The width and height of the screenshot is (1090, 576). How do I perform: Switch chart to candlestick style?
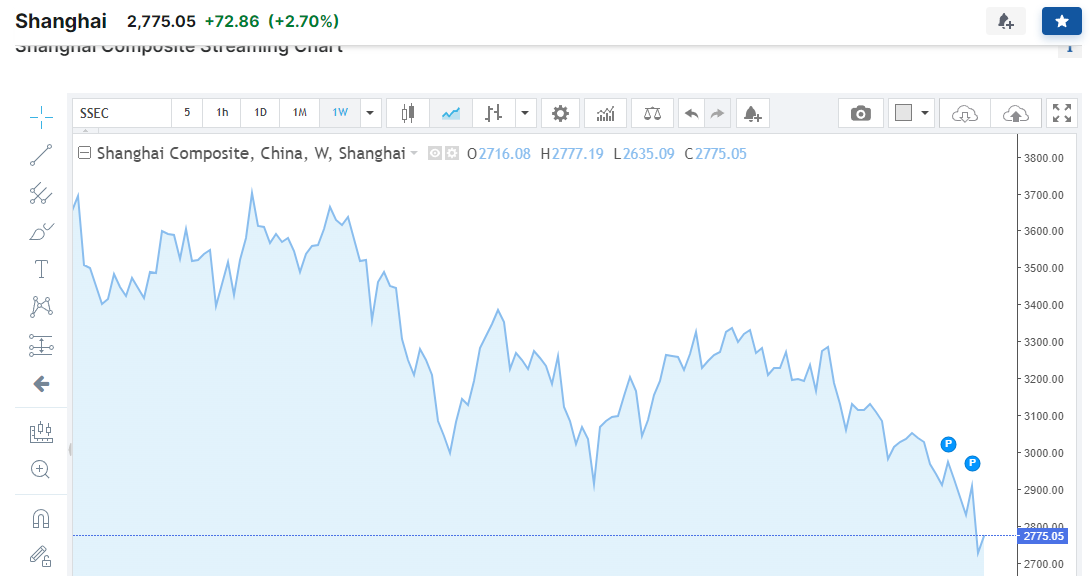tap(408, 113)
